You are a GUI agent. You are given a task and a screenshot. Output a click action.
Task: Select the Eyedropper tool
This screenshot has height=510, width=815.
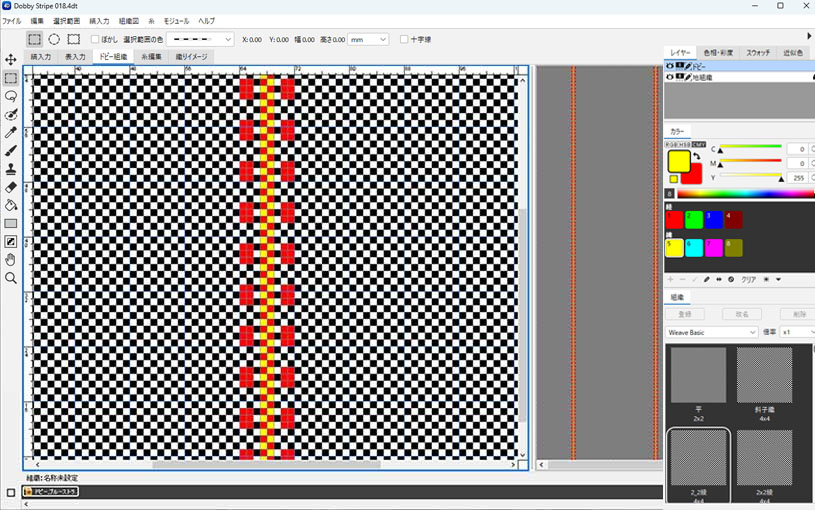10,132
